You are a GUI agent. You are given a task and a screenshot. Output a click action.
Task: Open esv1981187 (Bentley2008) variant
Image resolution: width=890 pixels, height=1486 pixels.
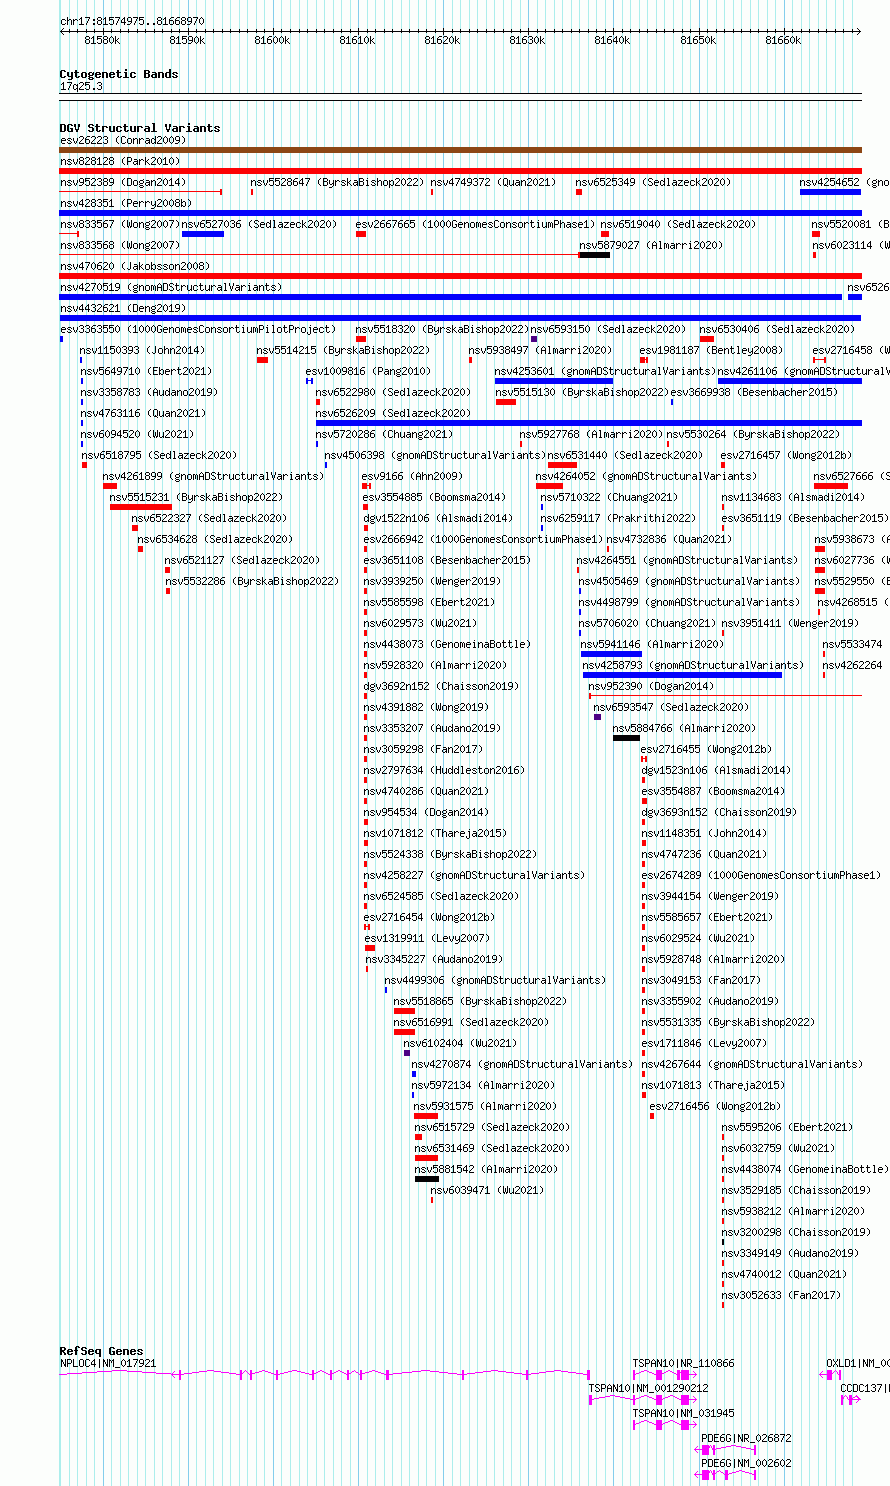pos(711,350)
